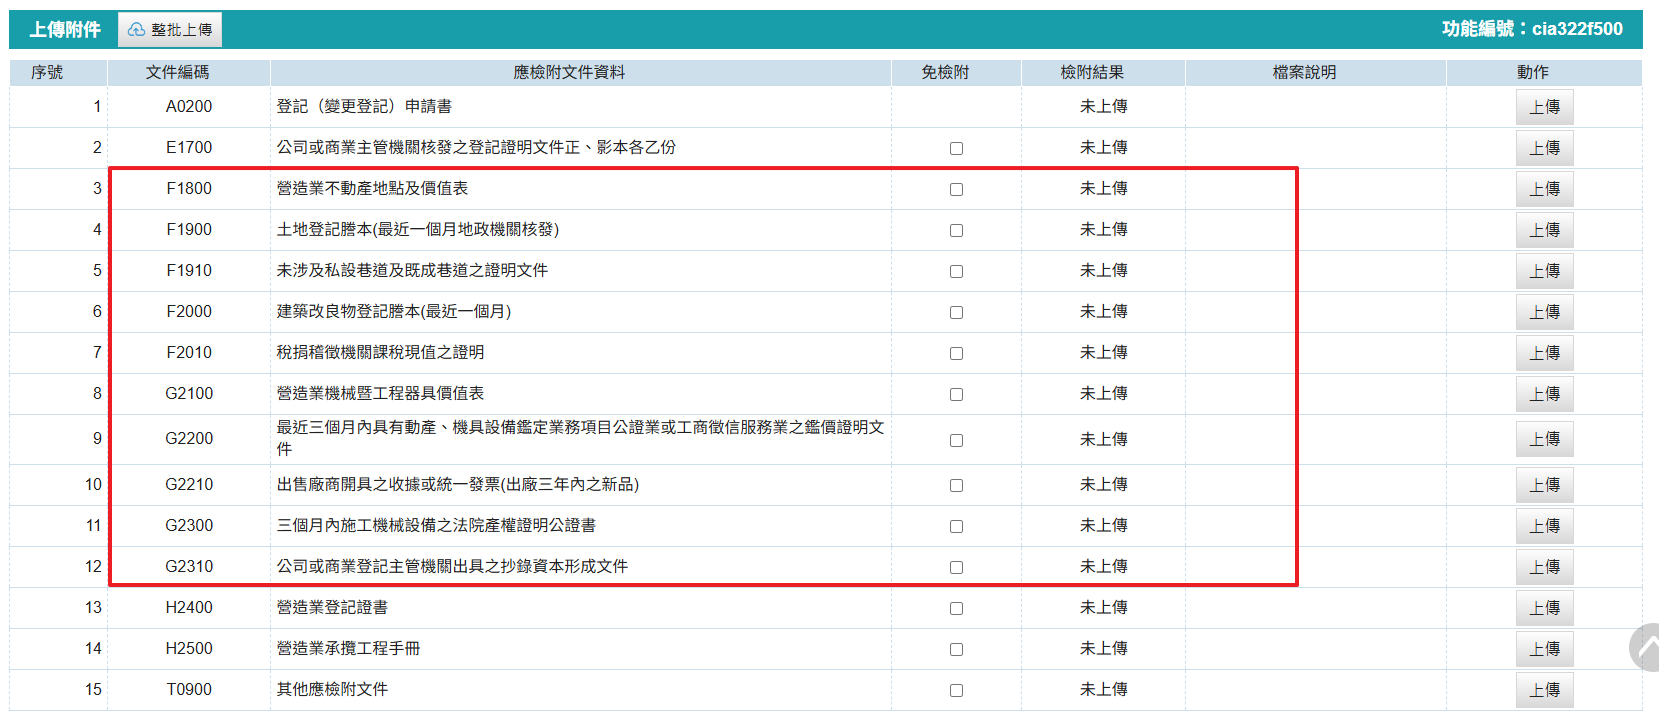Toggle 免檢附 checkbox for F1800 營造業不動產地點及價值表
This screenshot has height=719, width=1659.
956,189
